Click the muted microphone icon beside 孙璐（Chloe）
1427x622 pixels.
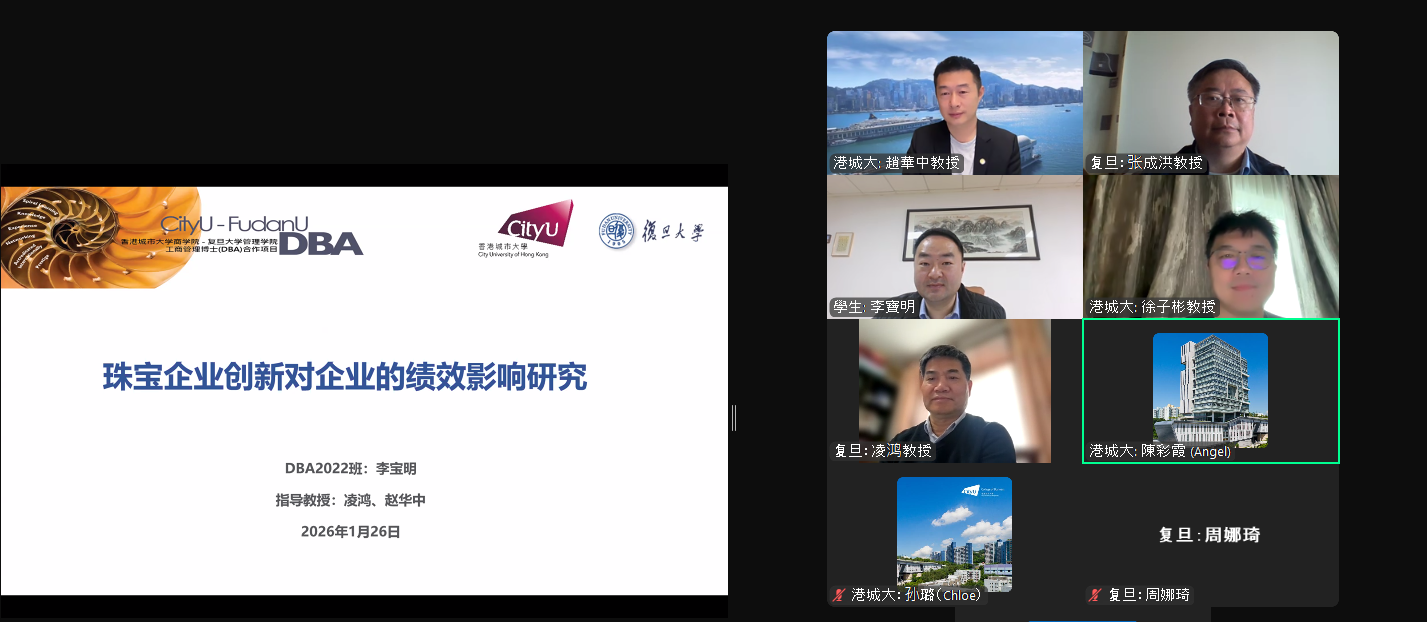coord(837,594)
